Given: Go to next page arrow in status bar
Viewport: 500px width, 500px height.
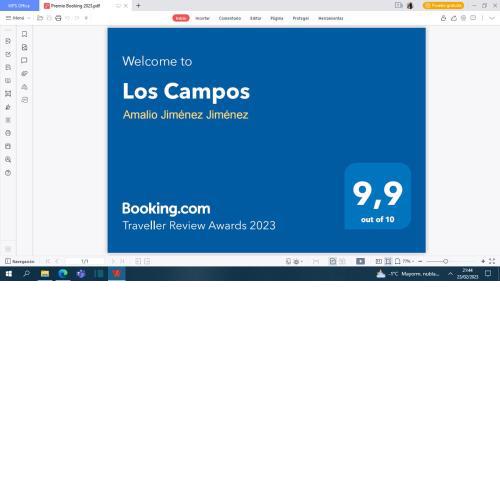Looking at the screenshot, I should [113, 261].
